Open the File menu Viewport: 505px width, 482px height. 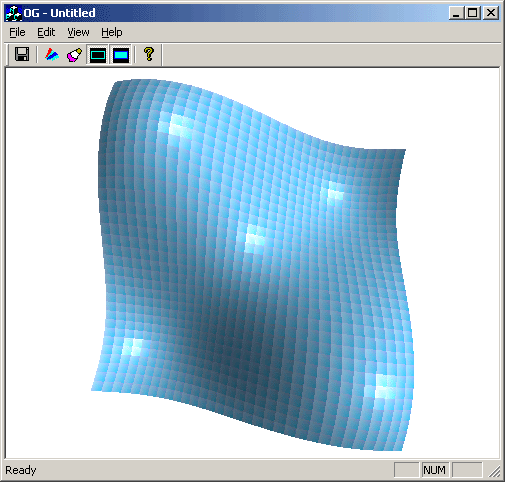click(17, 32)
